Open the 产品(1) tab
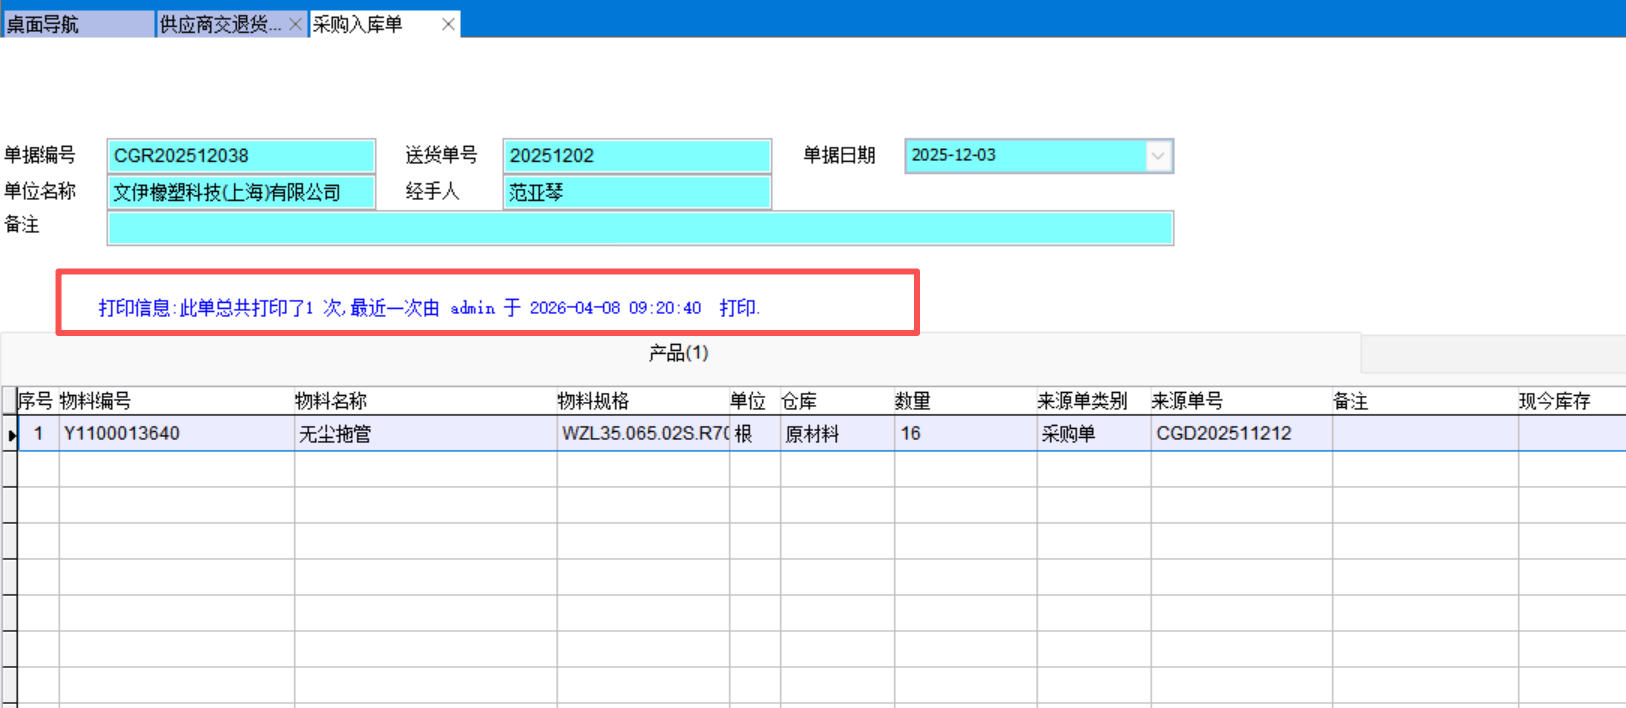This screenshot has height=708, width=1626. tap(678, 353)
